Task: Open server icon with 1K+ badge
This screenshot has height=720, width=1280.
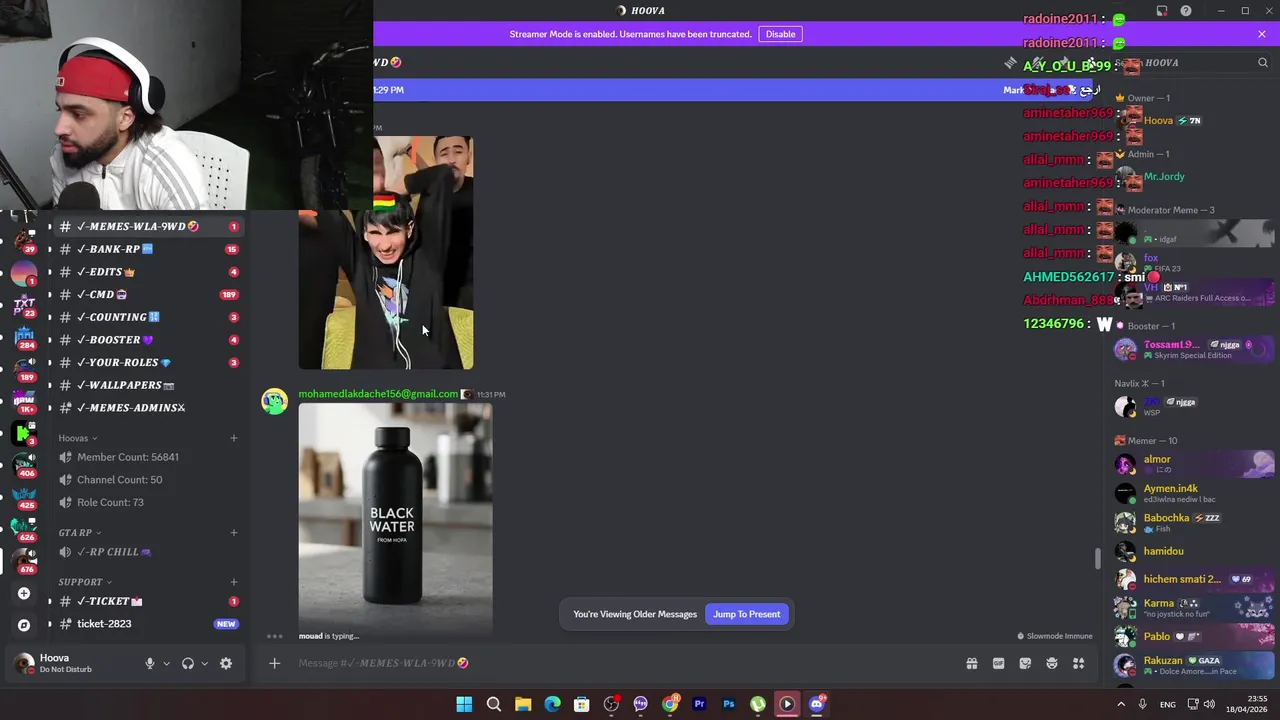Action: (24, 400)
